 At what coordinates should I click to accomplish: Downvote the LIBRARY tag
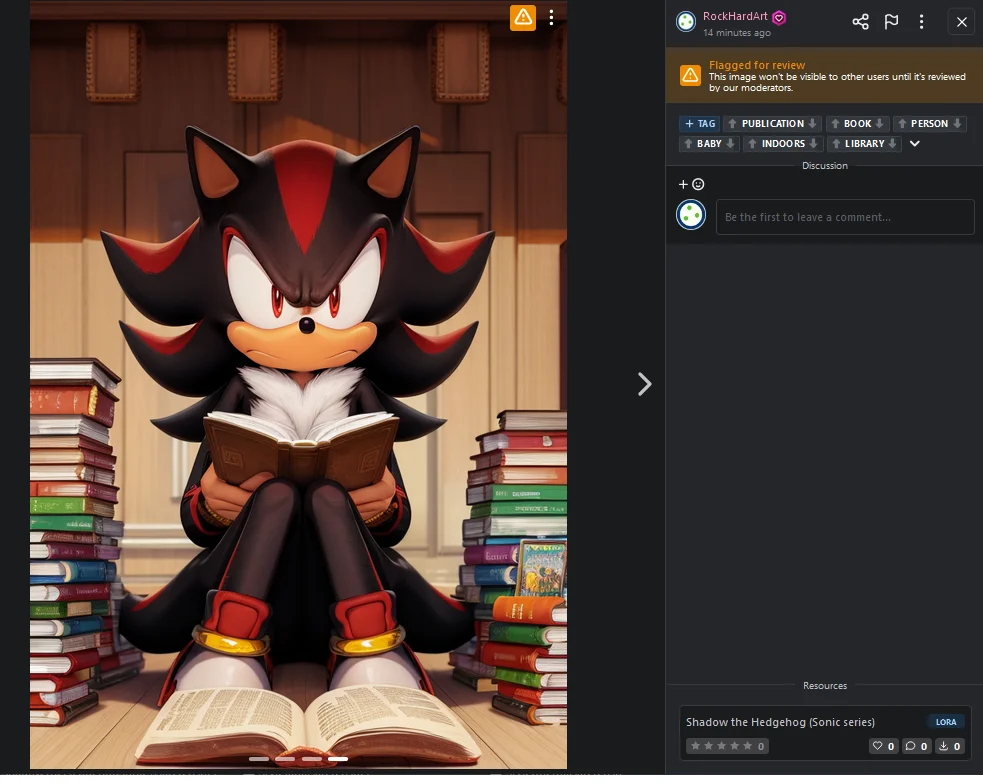point(892,144)
